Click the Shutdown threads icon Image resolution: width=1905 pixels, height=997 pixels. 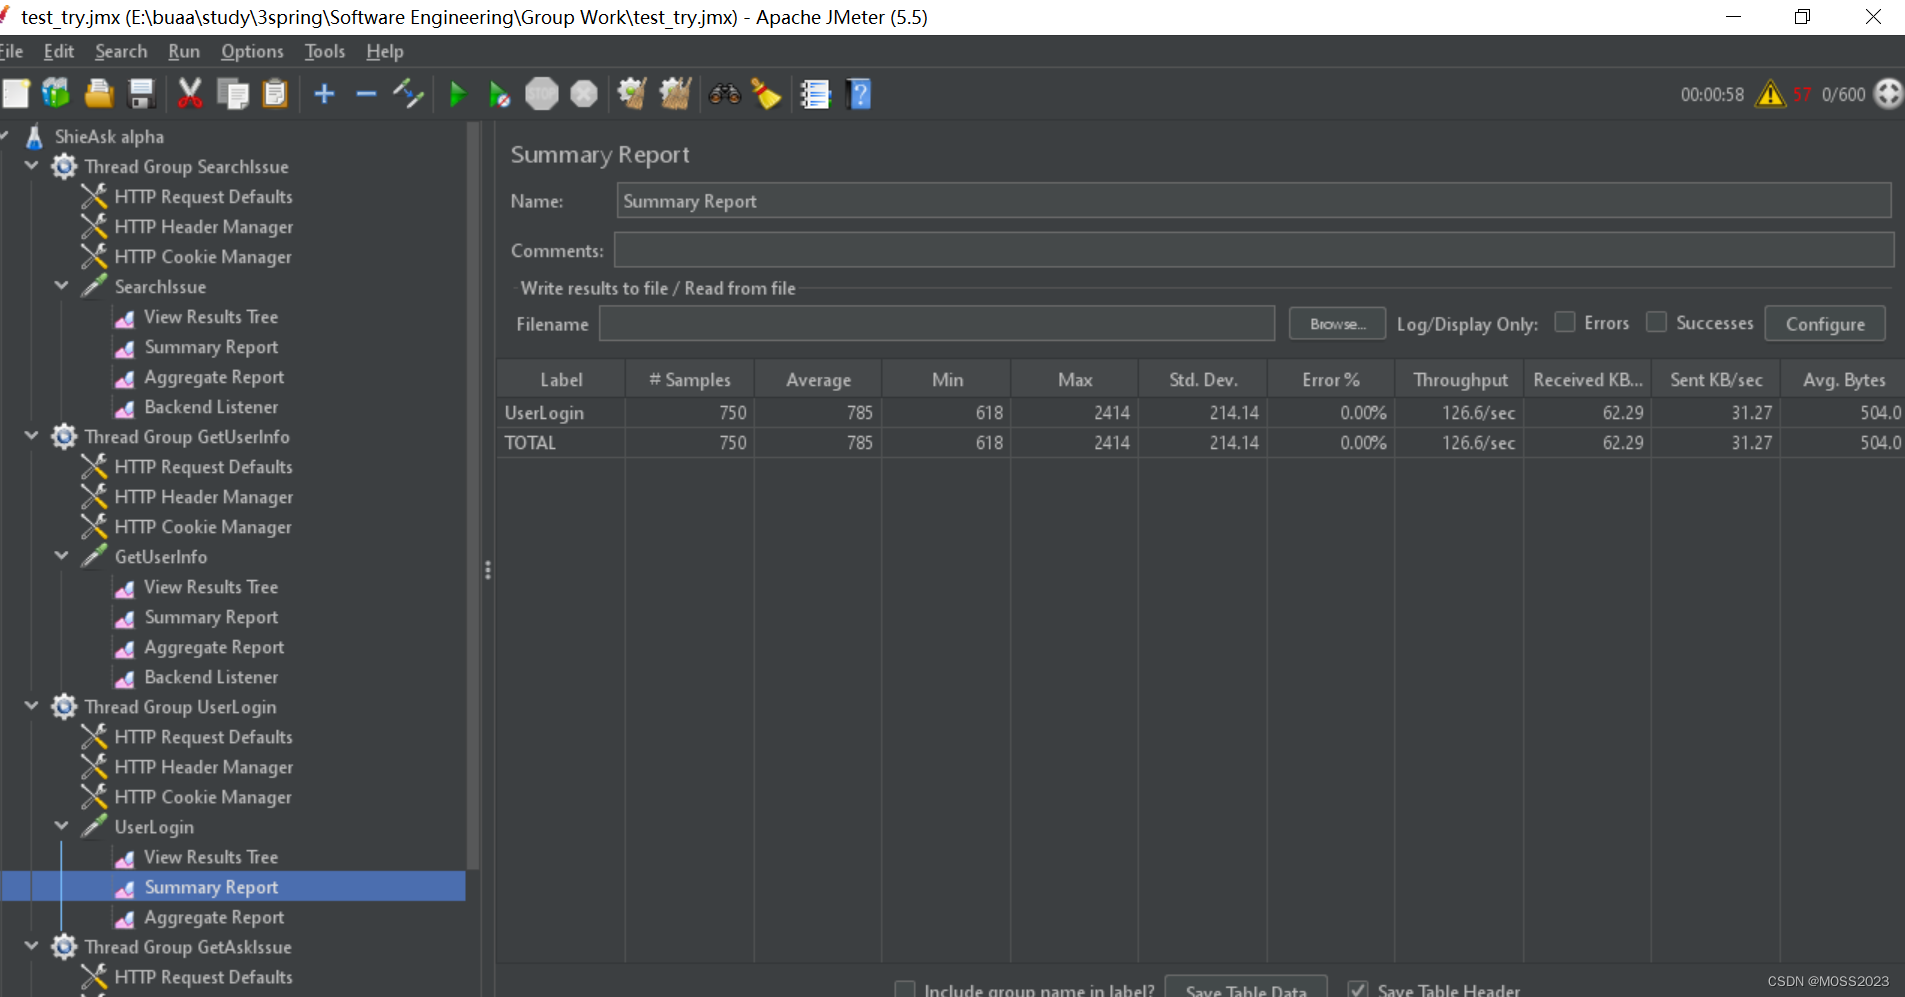pyautogui.click(x=584, y=94)
